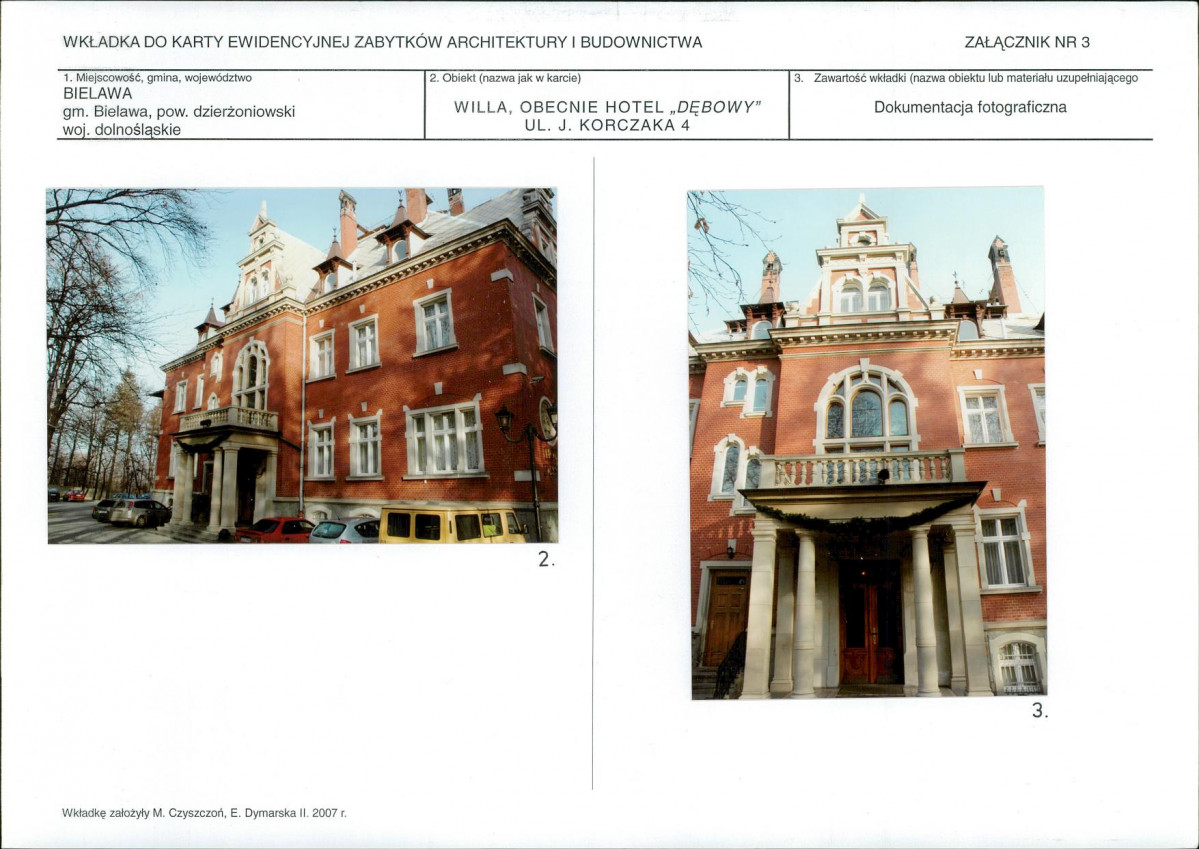The height and width of the screenshot is (849, 1199).
Task: Click the WILLA, OBECNIE HOTEL DĘBOWY title
Action: (x=607, y=107)
